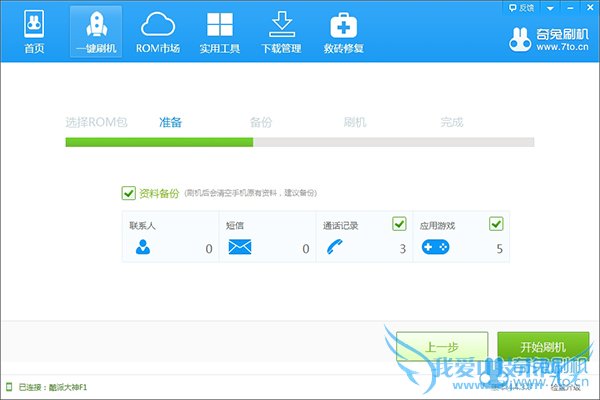Click the 应用游戏 count value 5

pos(499,249)
